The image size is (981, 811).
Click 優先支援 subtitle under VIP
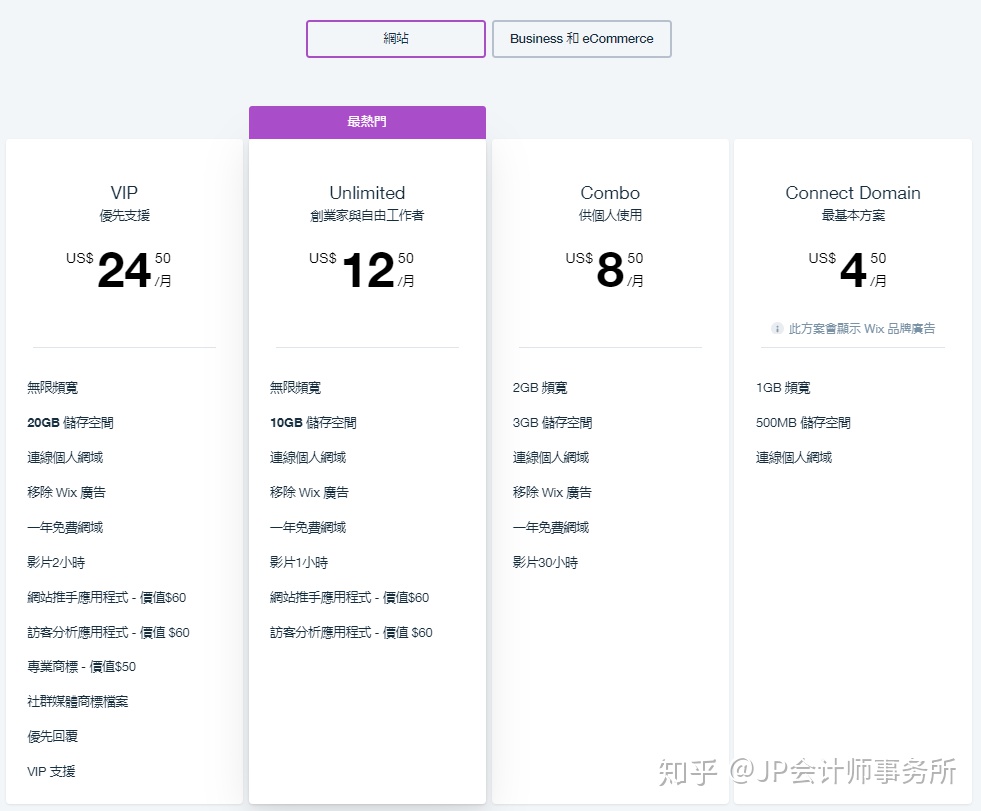[x=125, y=215]
